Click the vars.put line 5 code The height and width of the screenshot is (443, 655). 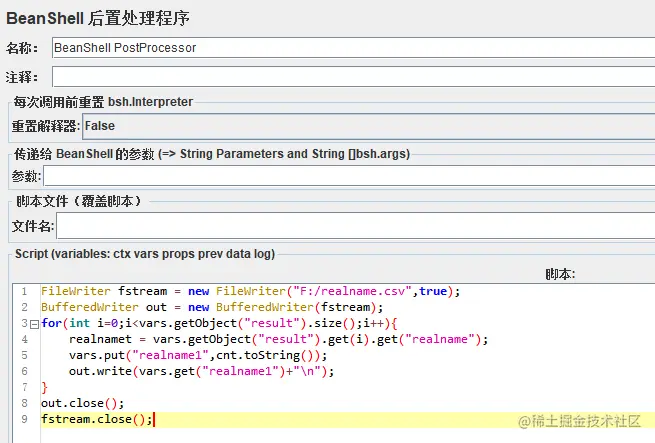point(198,355)
